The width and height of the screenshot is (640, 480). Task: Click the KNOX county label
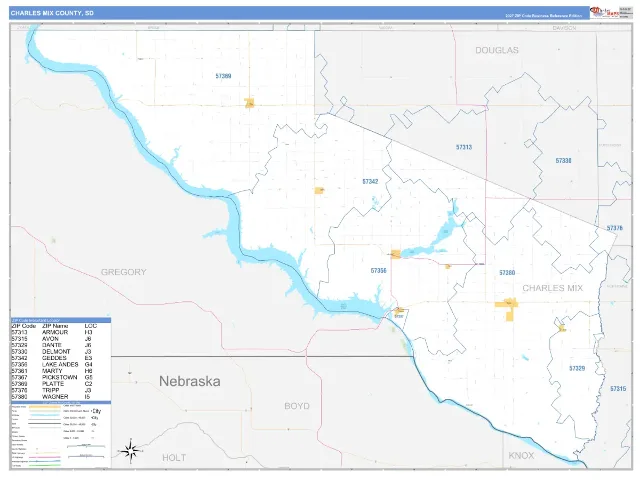point(521,456)
